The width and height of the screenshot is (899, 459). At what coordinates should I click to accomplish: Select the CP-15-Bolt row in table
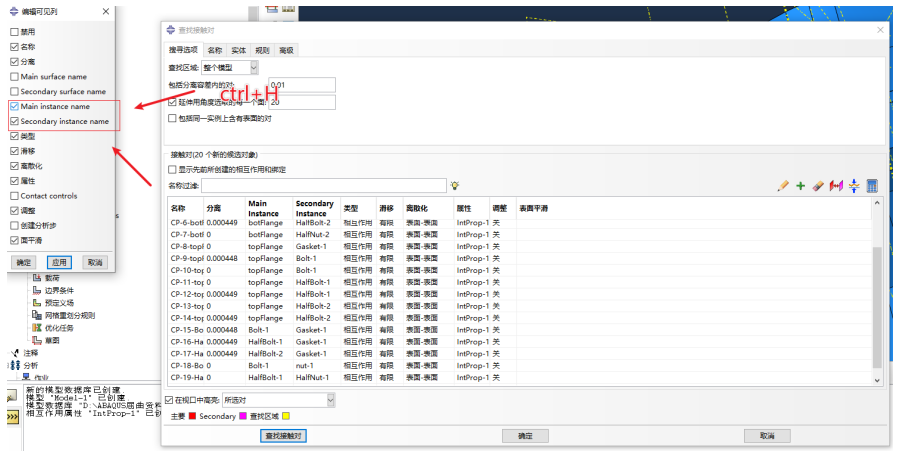click(x=519, y=329)
